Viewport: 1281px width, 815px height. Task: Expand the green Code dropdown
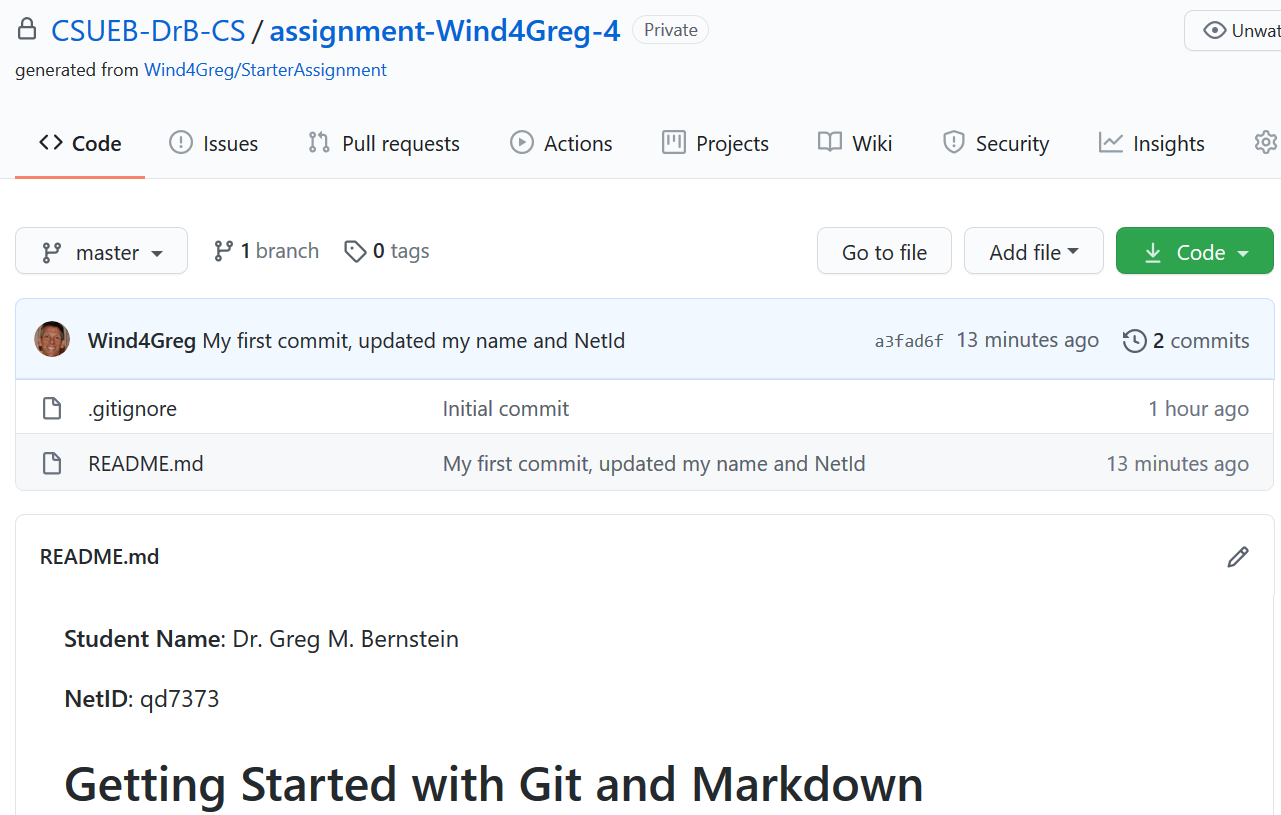[1195, 252]
